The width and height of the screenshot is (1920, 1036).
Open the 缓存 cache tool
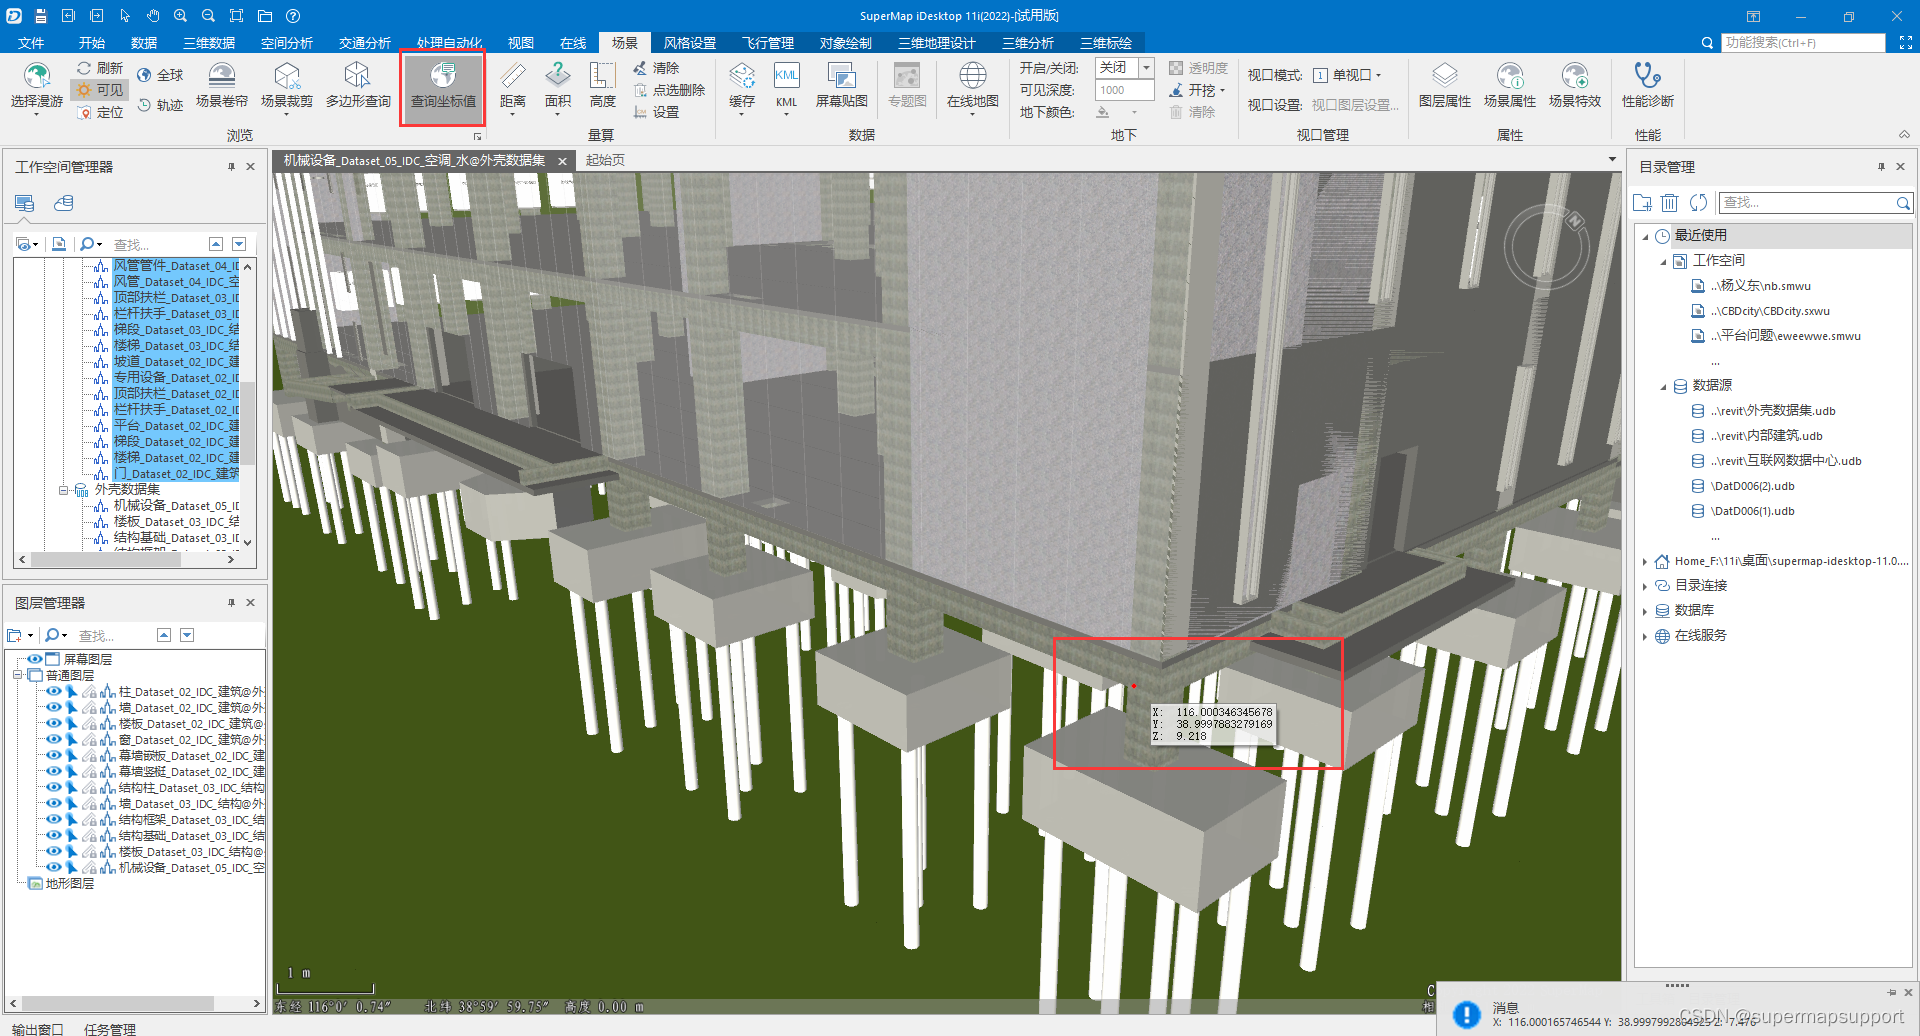click(742, 87)
